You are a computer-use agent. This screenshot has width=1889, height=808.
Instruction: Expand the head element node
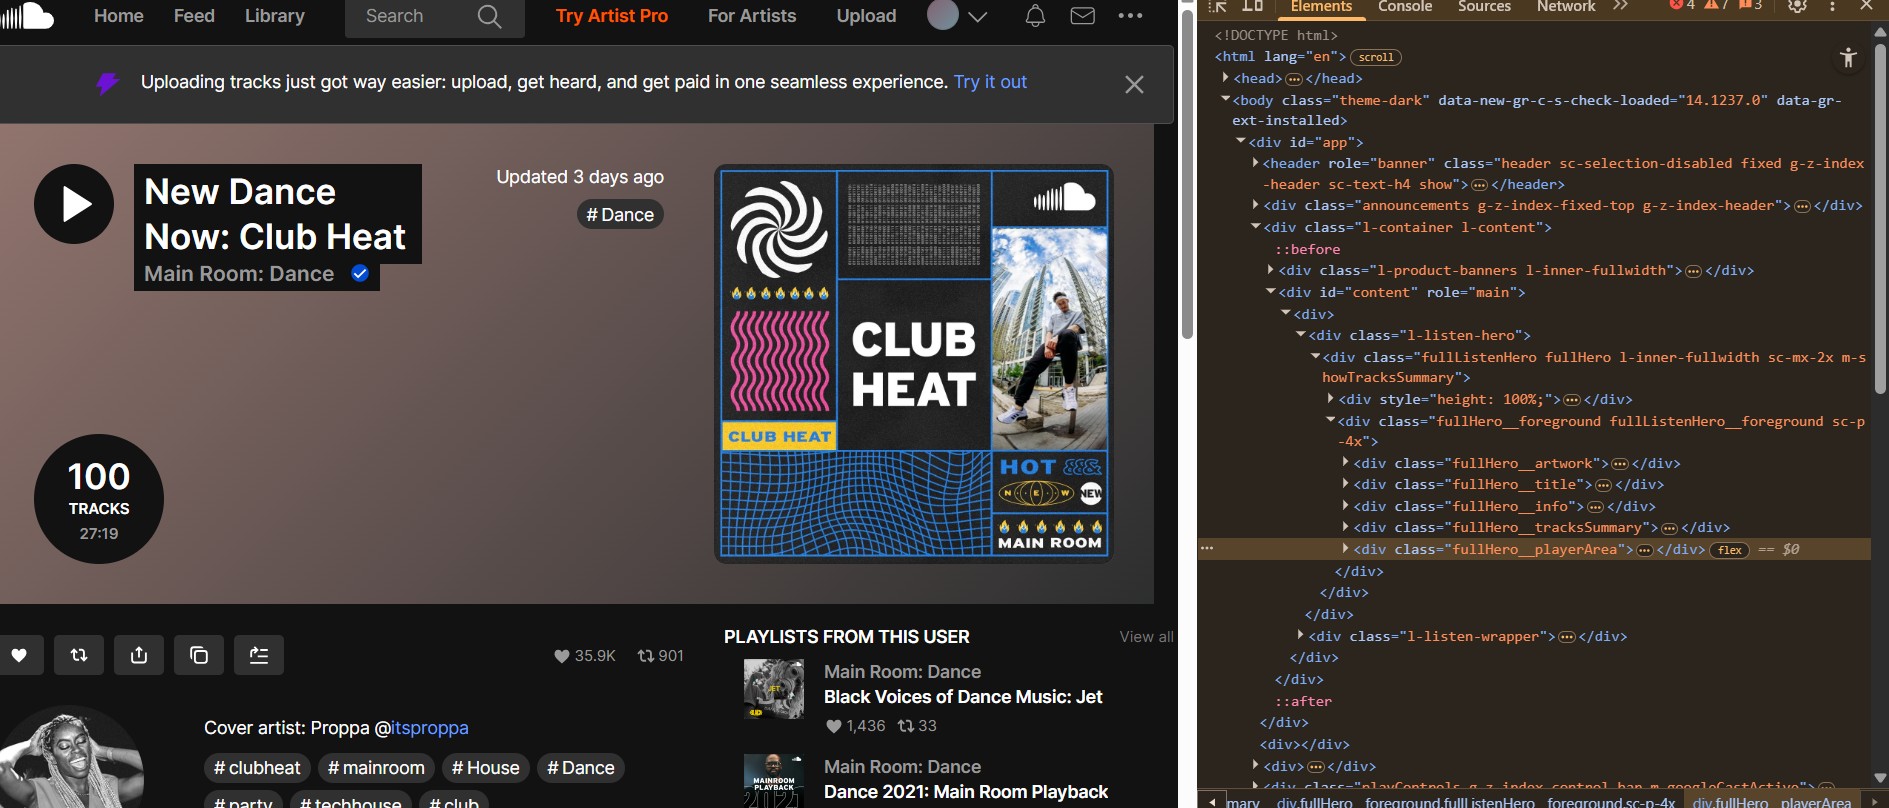click(1226, 78)
